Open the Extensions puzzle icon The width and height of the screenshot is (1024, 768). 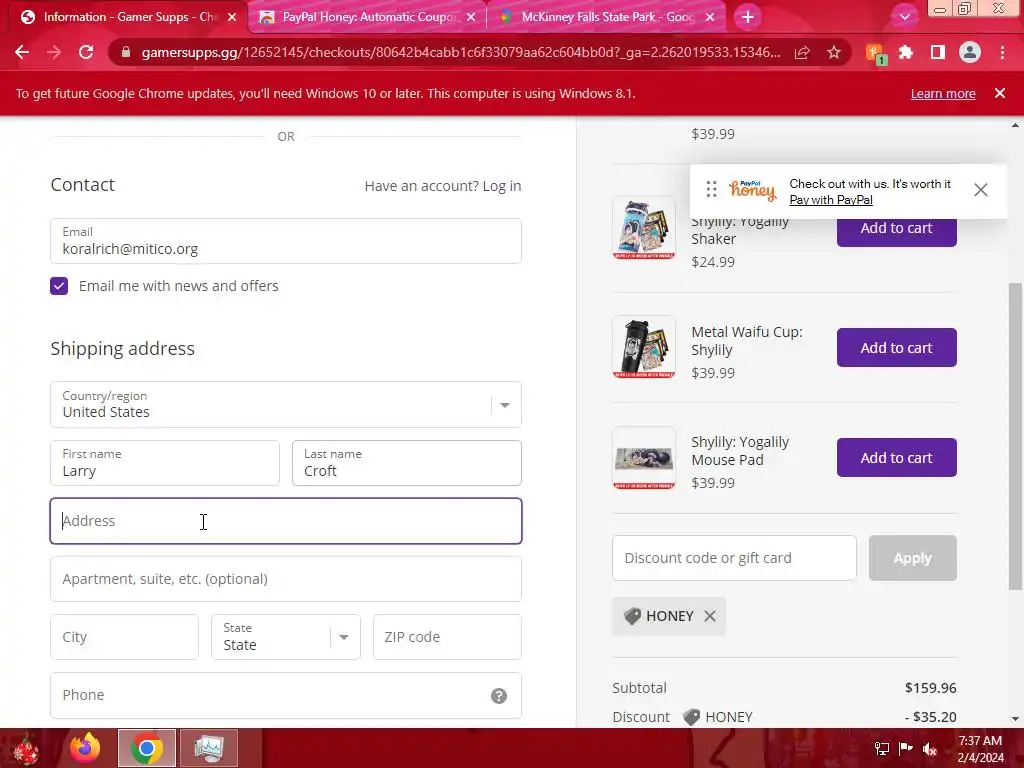906,52
